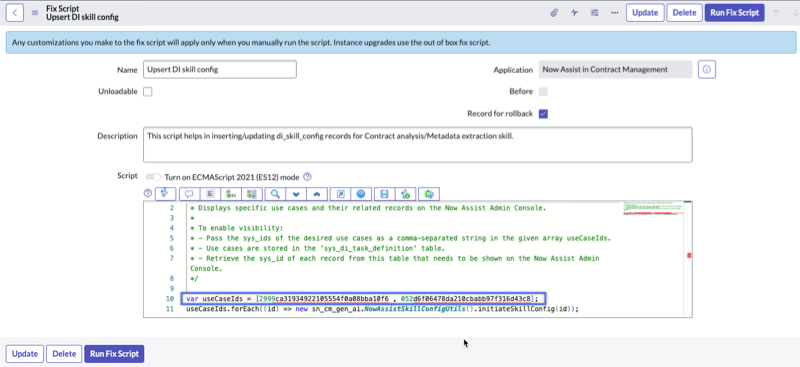Click the 'Fix Script' form title text
Image resolution: width=800 pixels, height=367 pixels.
(x=63, y=9)
